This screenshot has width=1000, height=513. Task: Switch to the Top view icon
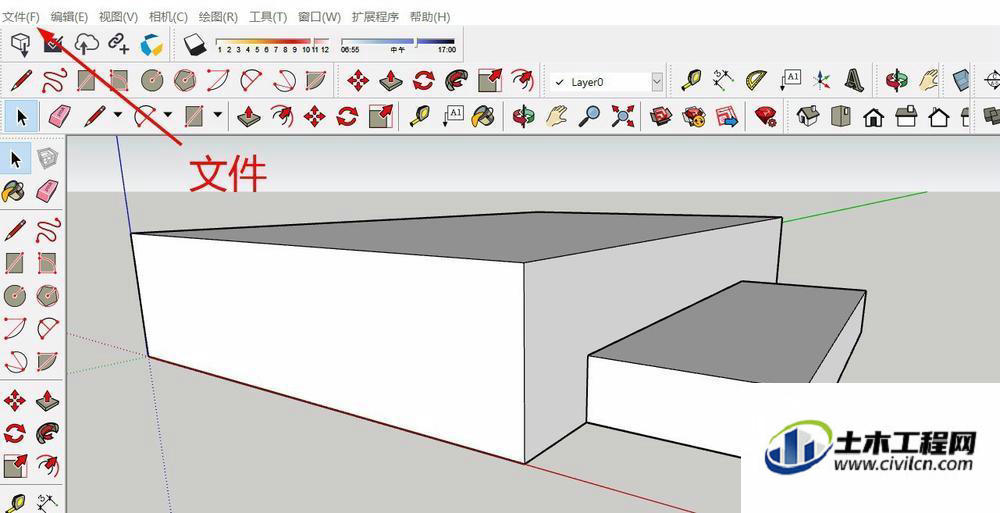[x=841, y=116]
